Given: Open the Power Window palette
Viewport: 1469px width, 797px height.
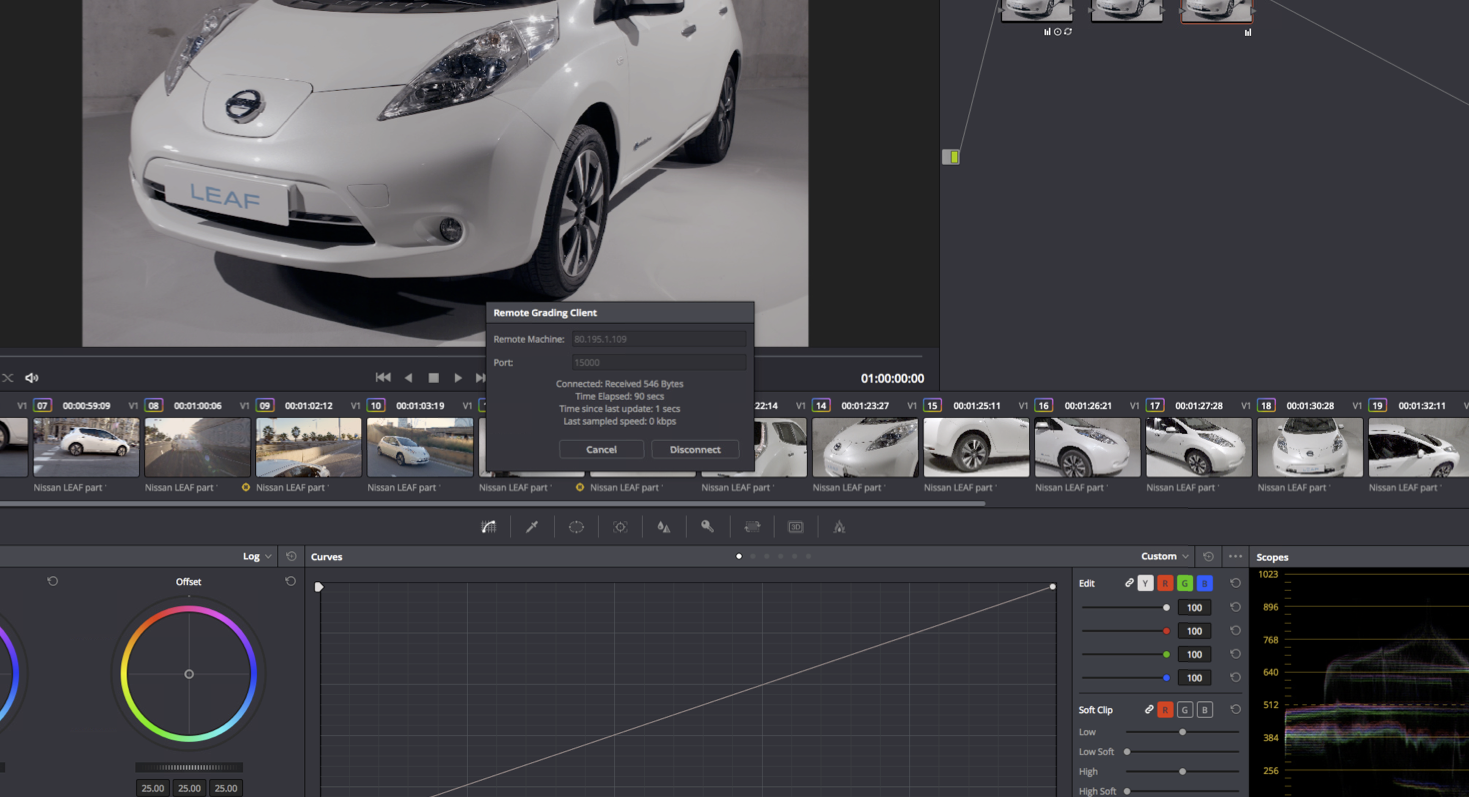Looking at the screenshot, I should [576, 527].
